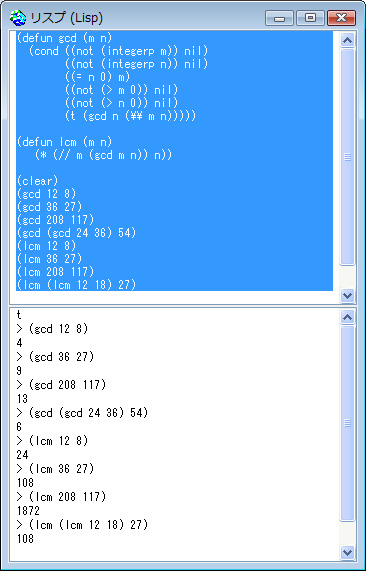366x571 pixels.
Task: Close the Lisp window
Action: point(341,18)
